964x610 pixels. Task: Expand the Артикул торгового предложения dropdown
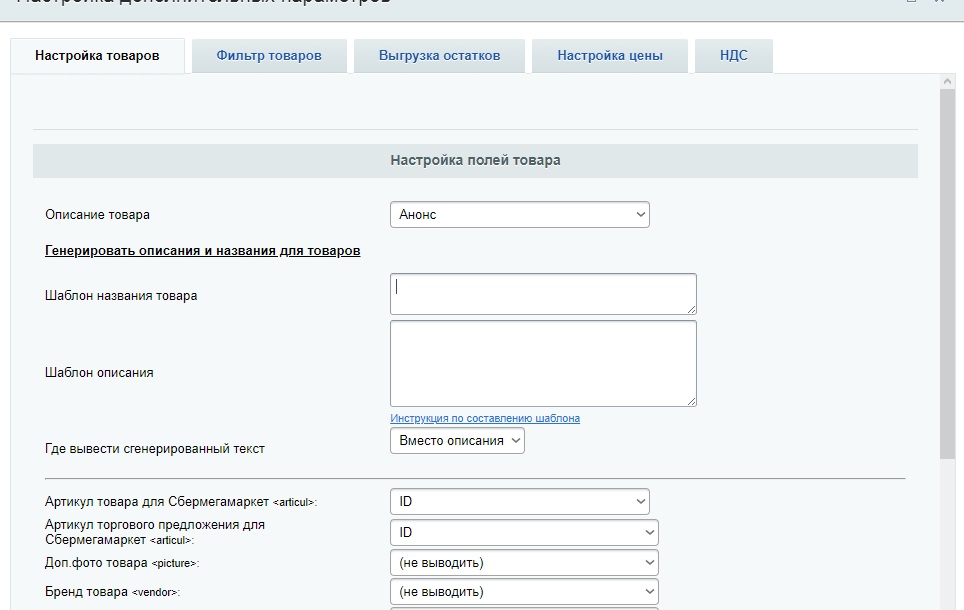523,532
